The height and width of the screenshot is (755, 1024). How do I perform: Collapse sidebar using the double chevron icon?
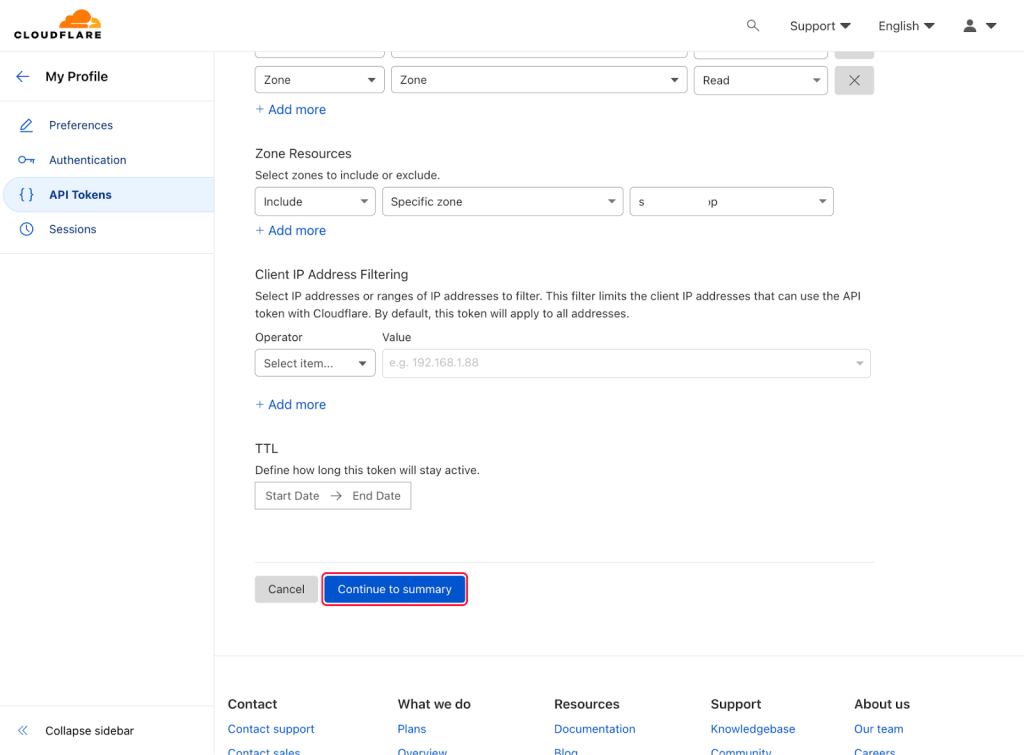pos(23,731)
